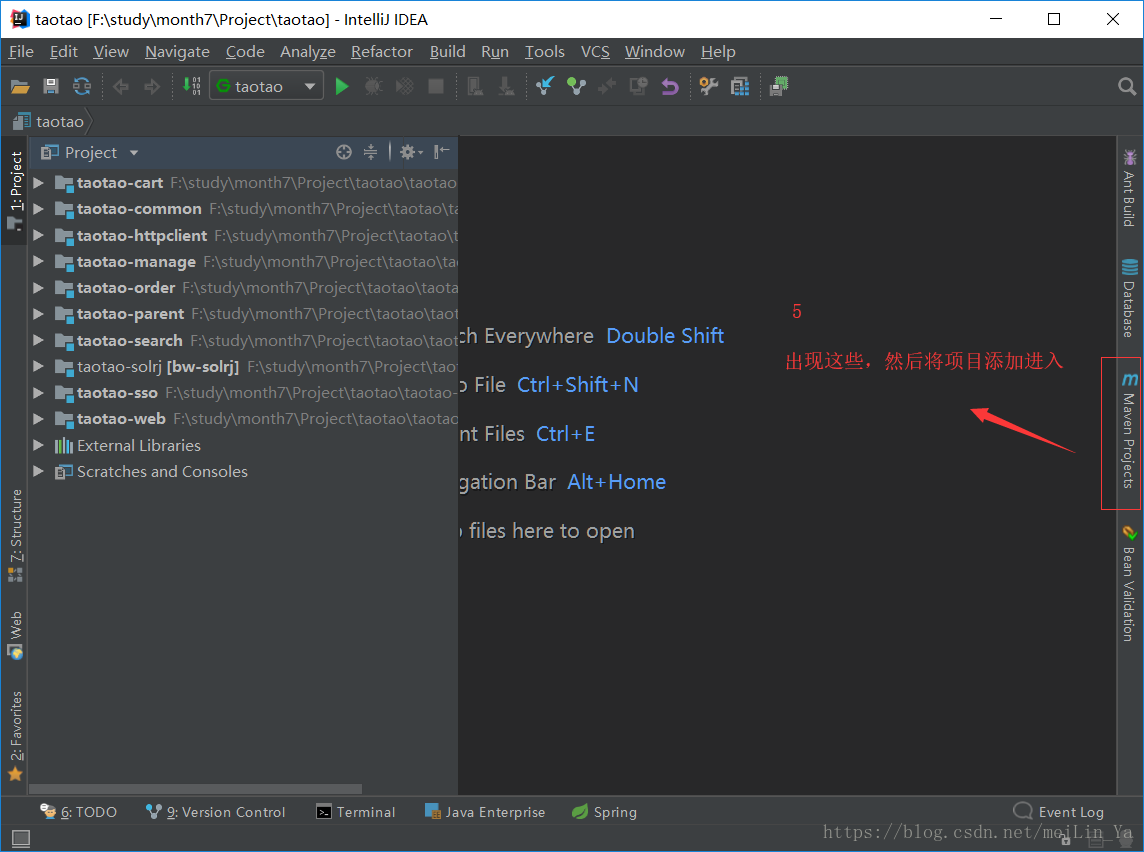Expand the taotao-order module

coord(39,288)
